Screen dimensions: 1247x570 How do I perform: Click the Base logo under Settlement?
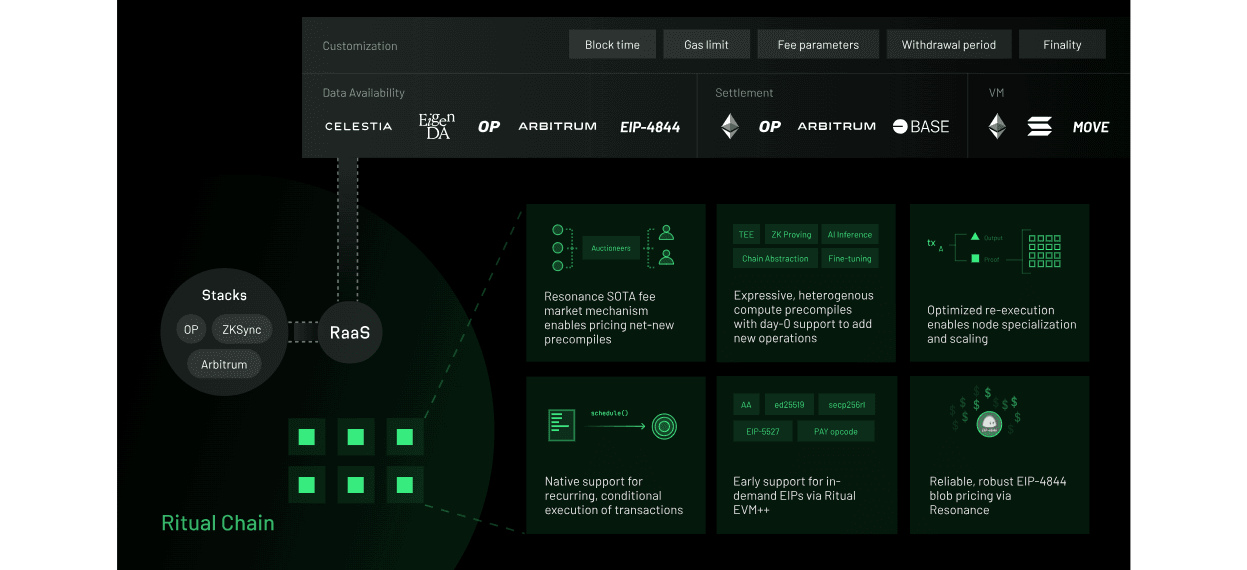[x=921, y=127]
